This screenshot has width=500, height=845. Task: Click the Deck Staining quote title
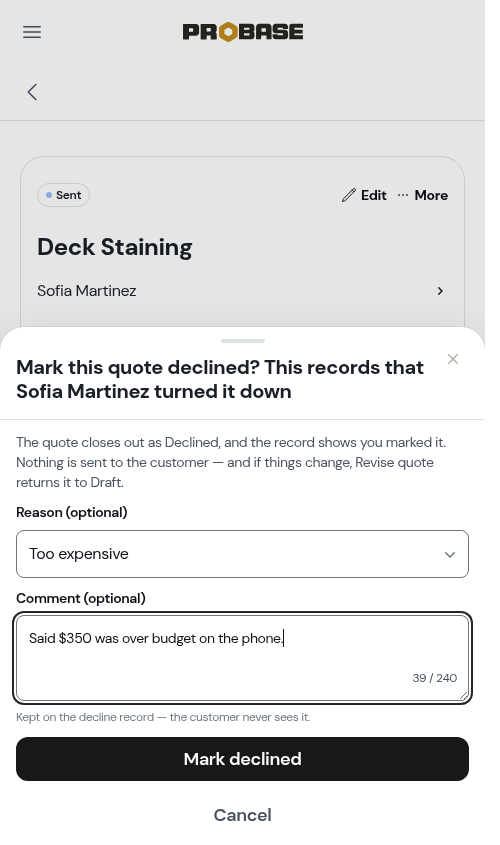click(115, 247)
